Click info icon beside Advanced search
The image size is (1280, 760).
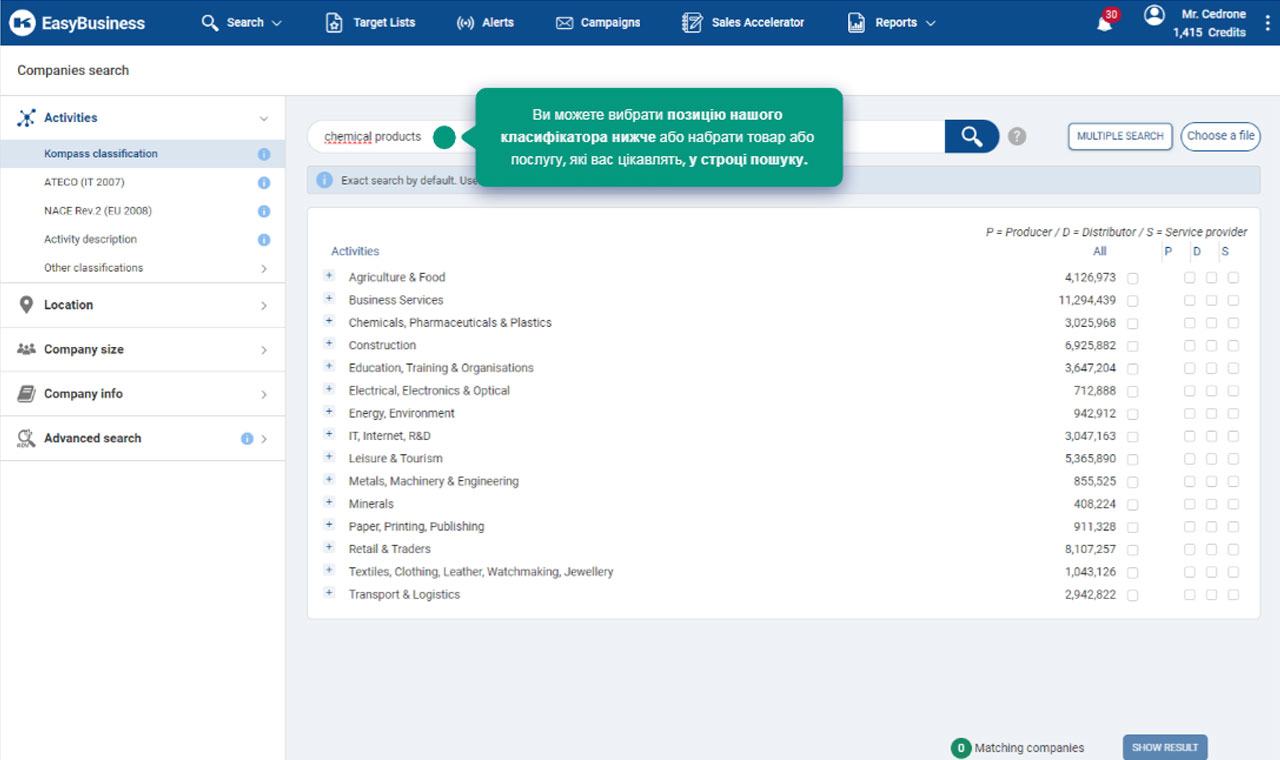[247, 438]
